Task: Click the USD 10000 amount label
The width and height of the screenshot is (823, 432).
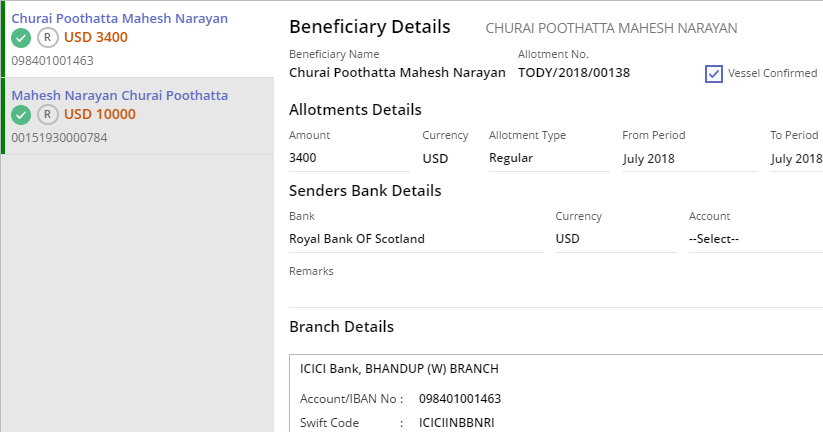Action: pos(100,114)
